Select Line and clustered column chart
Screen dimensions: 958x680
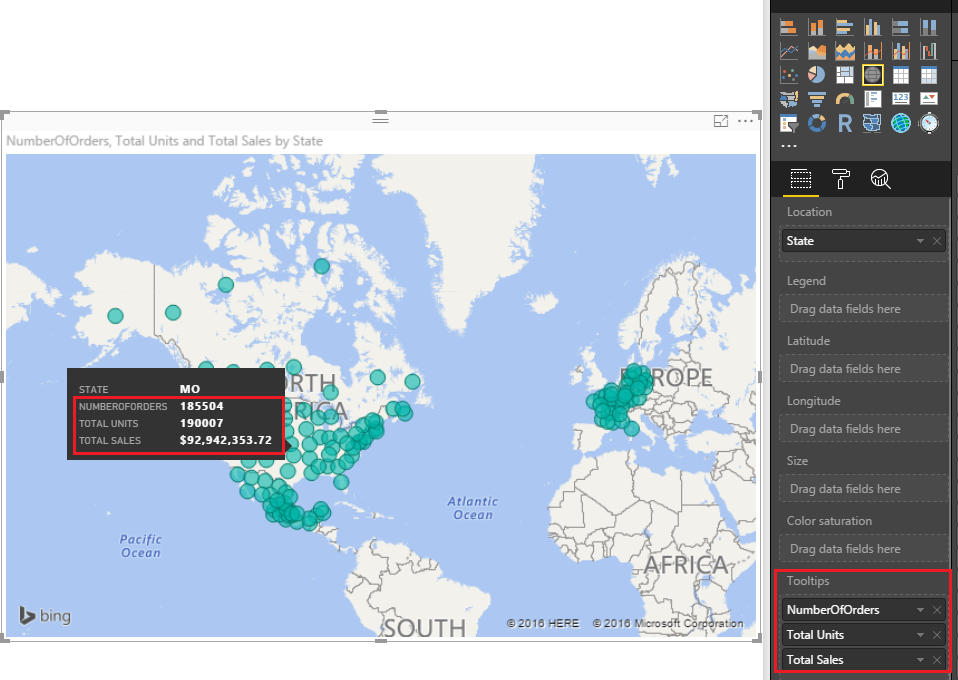tap(901, 51)
